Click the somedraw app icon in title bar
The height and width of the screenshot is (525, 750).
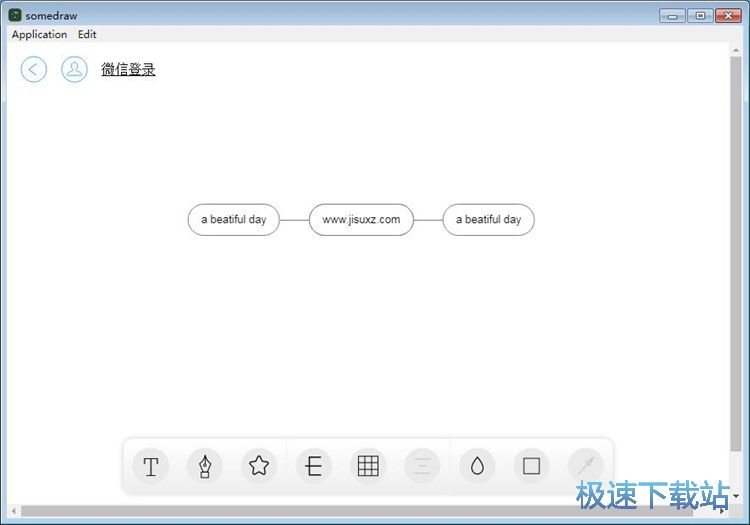[x=15, y=15]
